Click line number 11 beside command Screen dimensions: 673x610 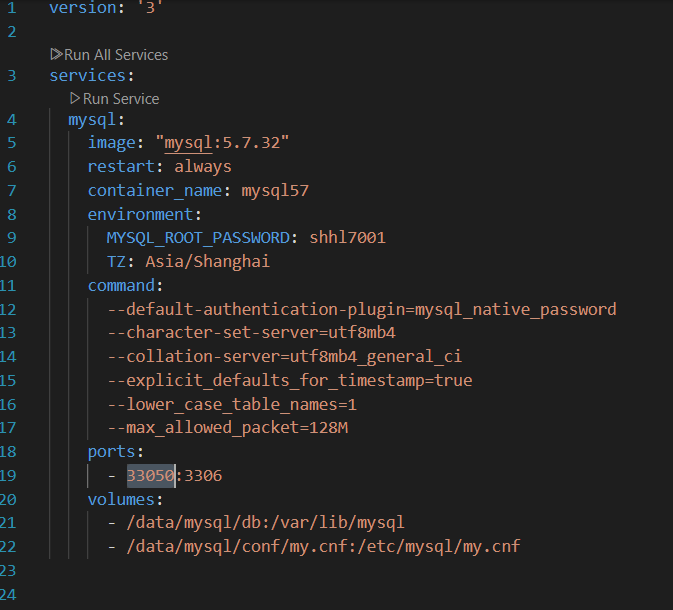point(11,285)
